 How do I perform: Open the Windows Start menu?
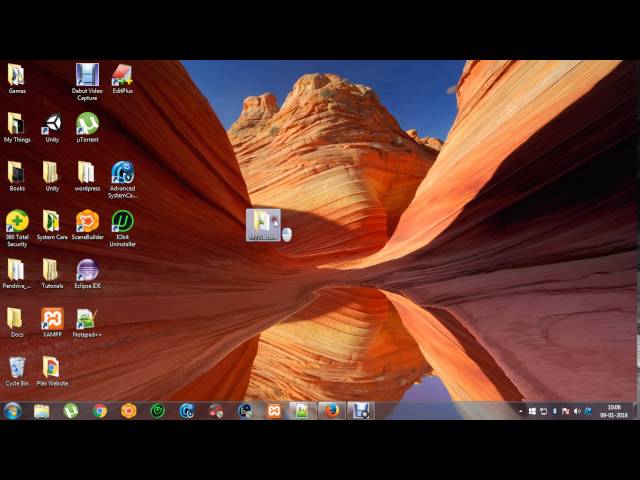[x=13, y=410]
